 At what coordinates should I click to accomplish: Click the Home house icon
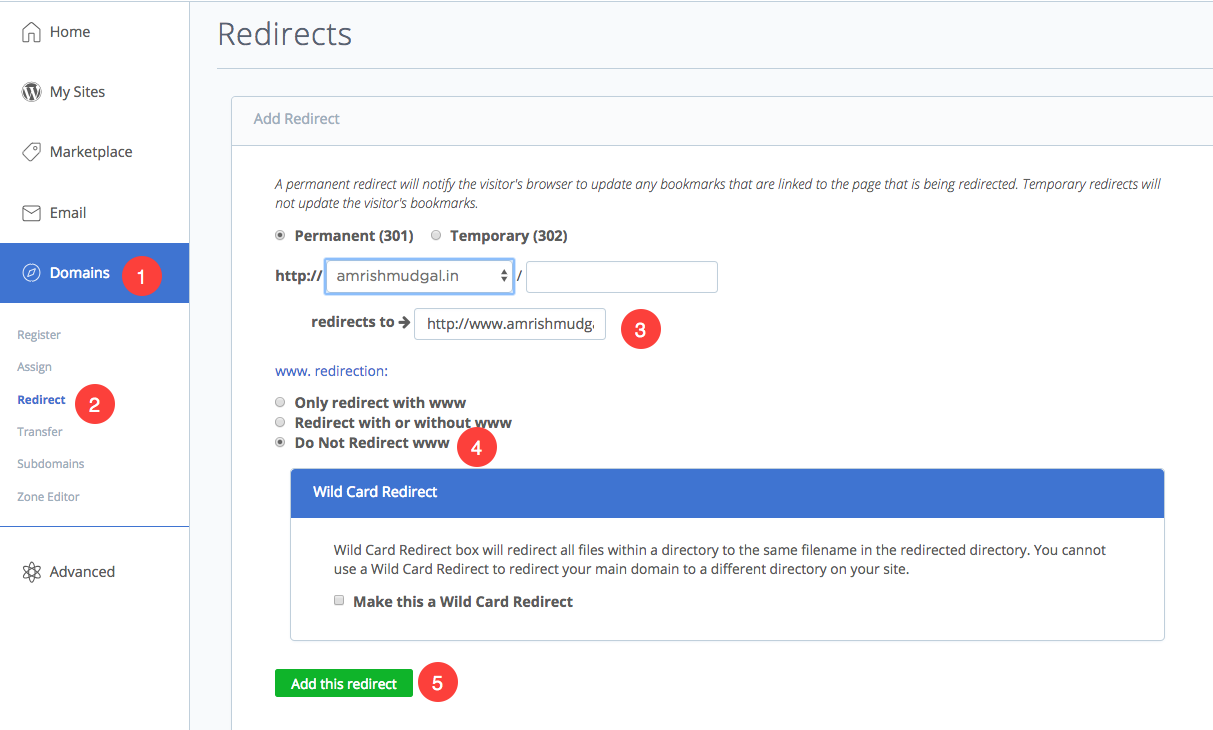click(x=31, y=32)
